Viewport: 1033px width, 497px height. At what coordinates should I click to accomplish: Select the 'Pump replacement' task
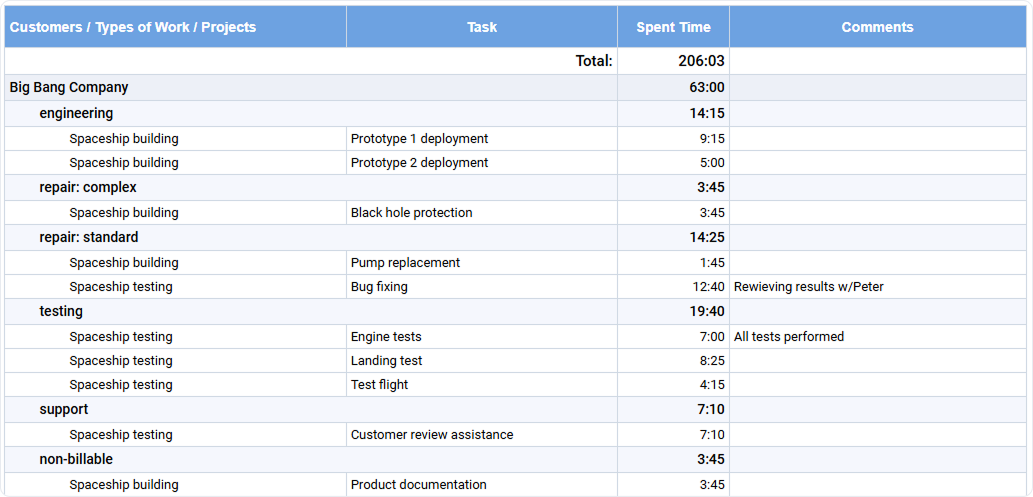click(405, 263)
